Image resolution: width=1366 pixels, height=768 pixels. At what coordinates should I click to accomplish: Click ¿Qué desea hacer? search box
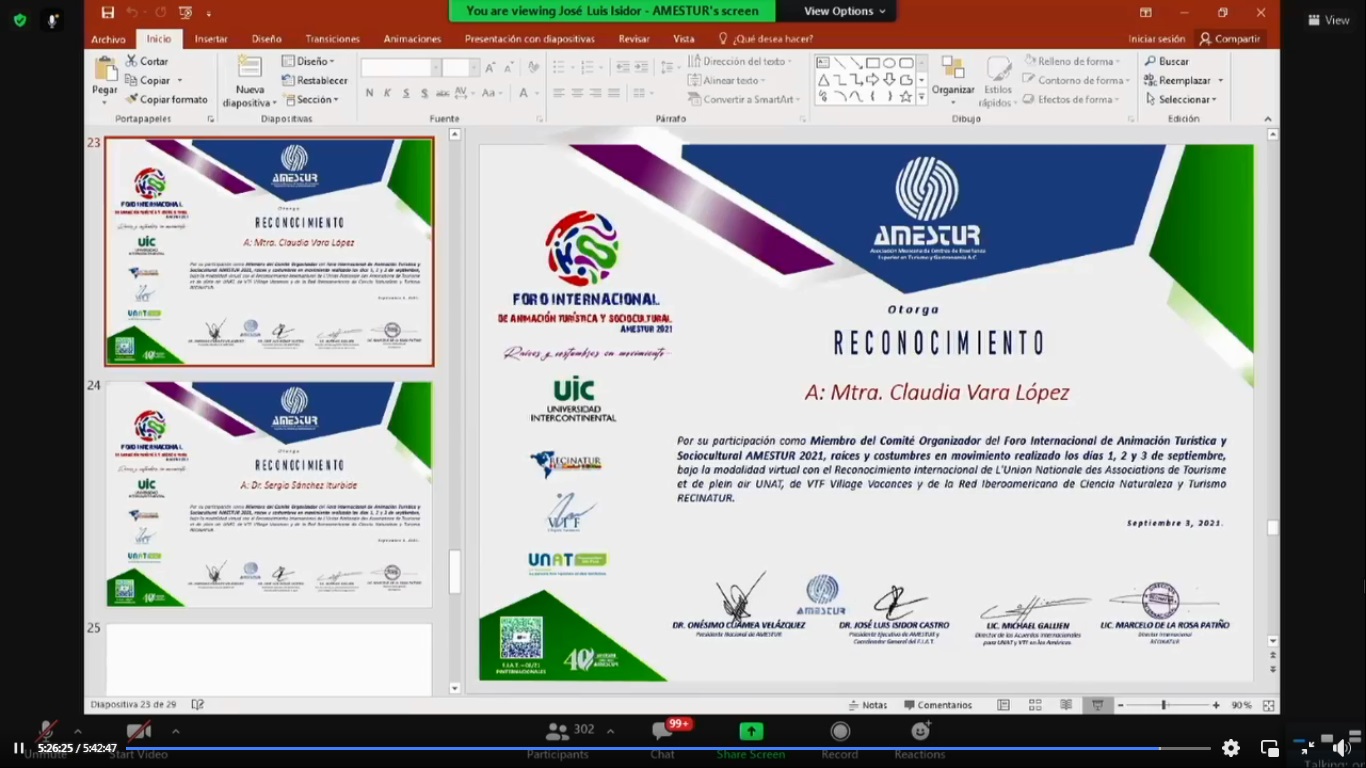pos(767,39)
